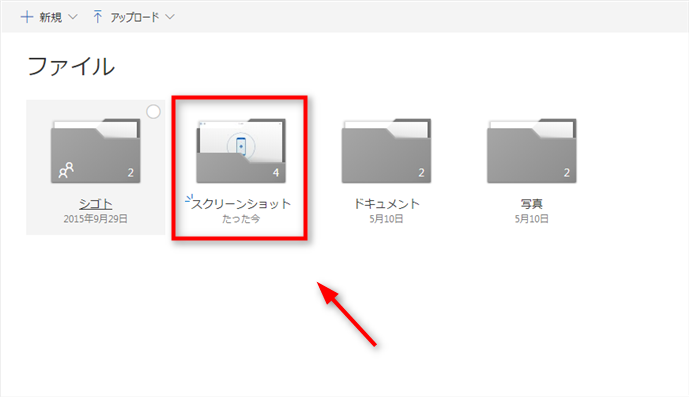The height and width of the screenshot is (397, 689).
Task: Open the 写真 folder thumbnail
Action: [532, 150]
